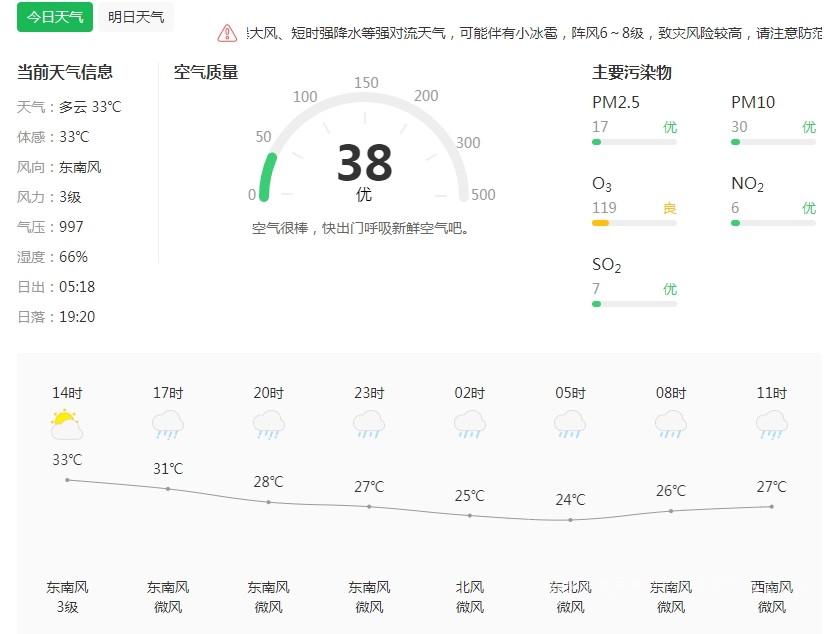Screen dimensions: 831x634
Task: Click the PM2.5 value 17
Action: (x=600, y=127)
